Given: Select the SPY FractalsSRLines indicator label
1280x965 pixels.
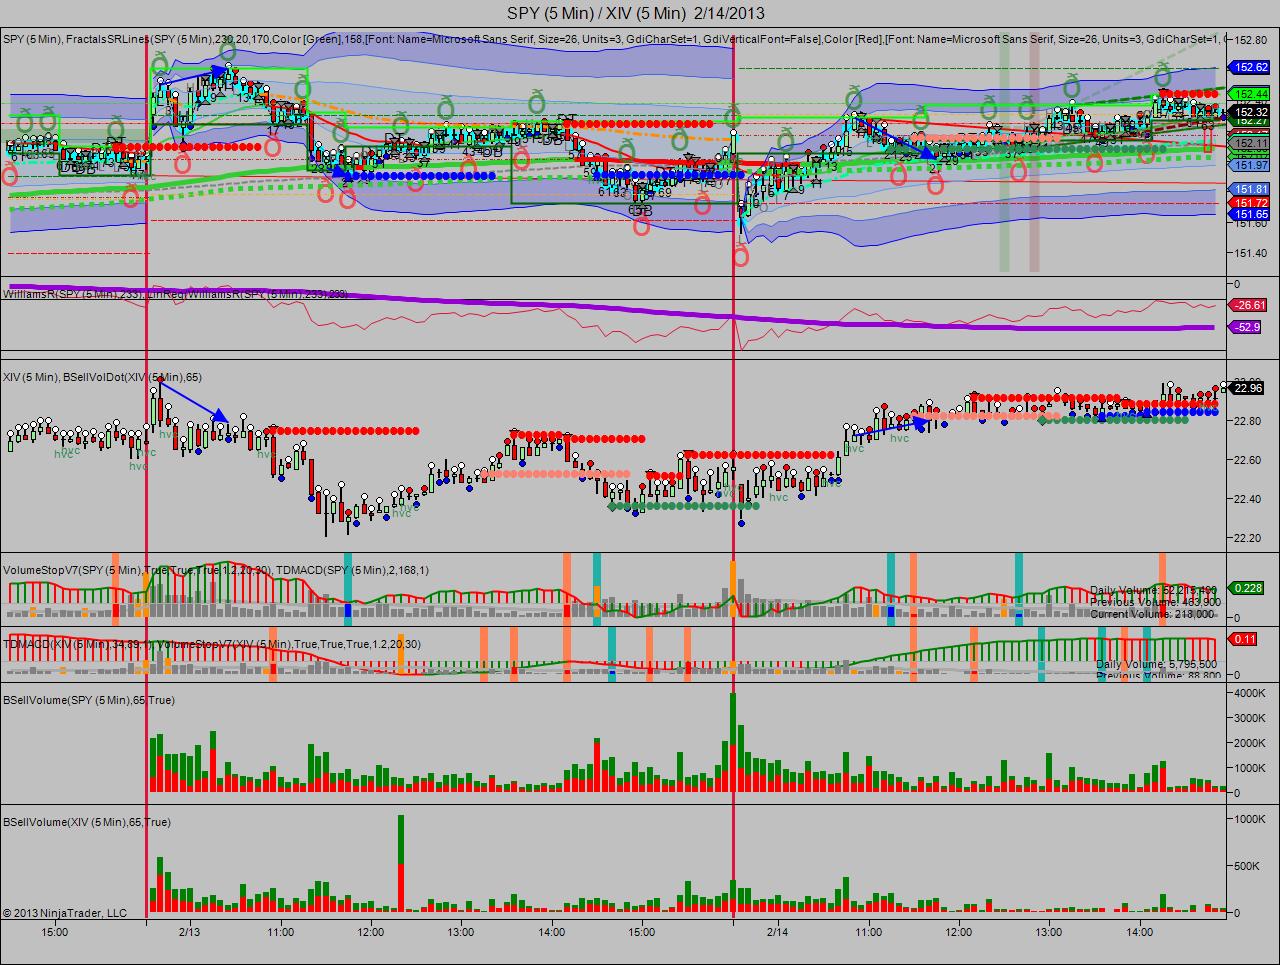Looking at the screenshot, I should click(615, 39).
